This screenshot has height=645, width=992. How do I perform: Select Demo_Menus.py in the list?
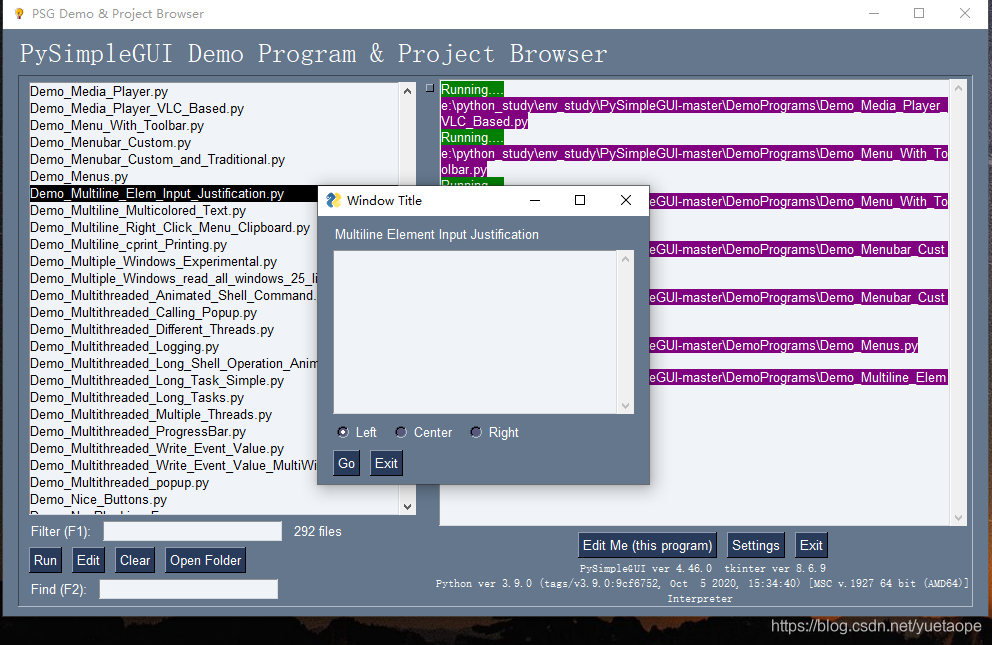click(x=214, y=177)
